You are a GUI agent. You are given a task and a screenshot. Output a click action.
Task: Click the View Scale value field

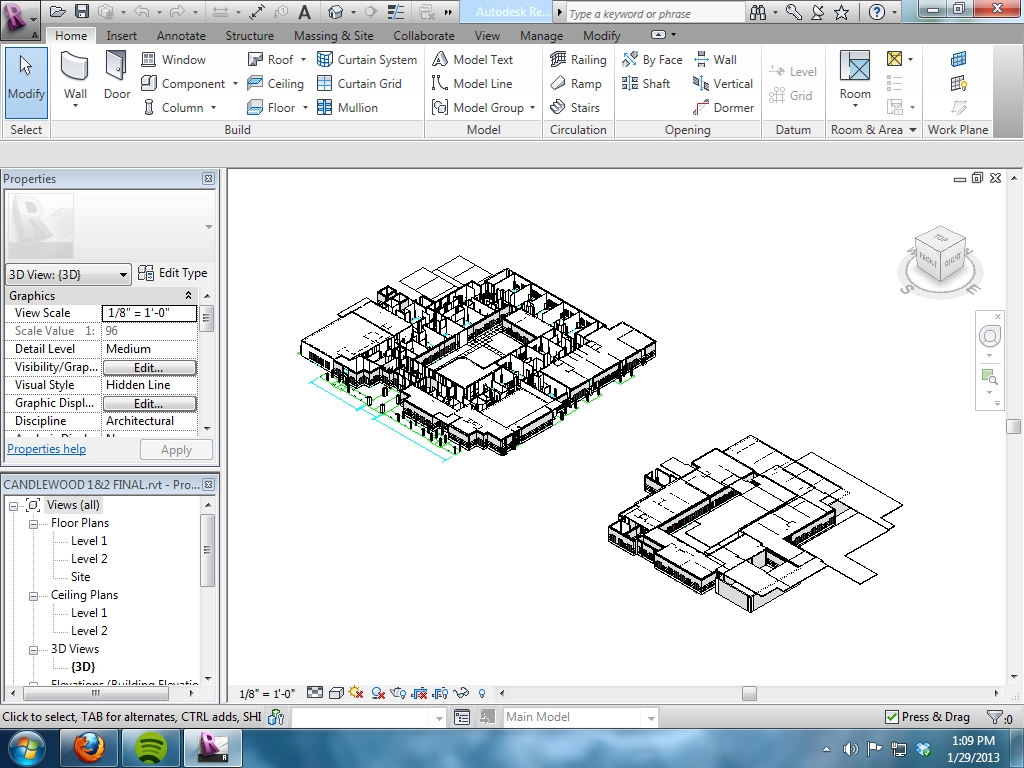pyautogui.click(x=150, y=313)
